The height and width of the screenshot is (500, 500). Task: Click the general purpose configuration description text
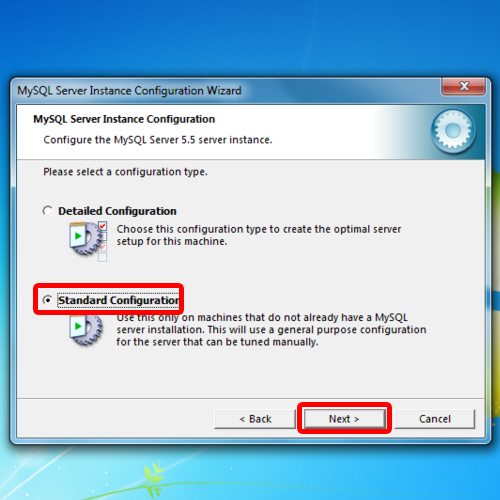271,330
